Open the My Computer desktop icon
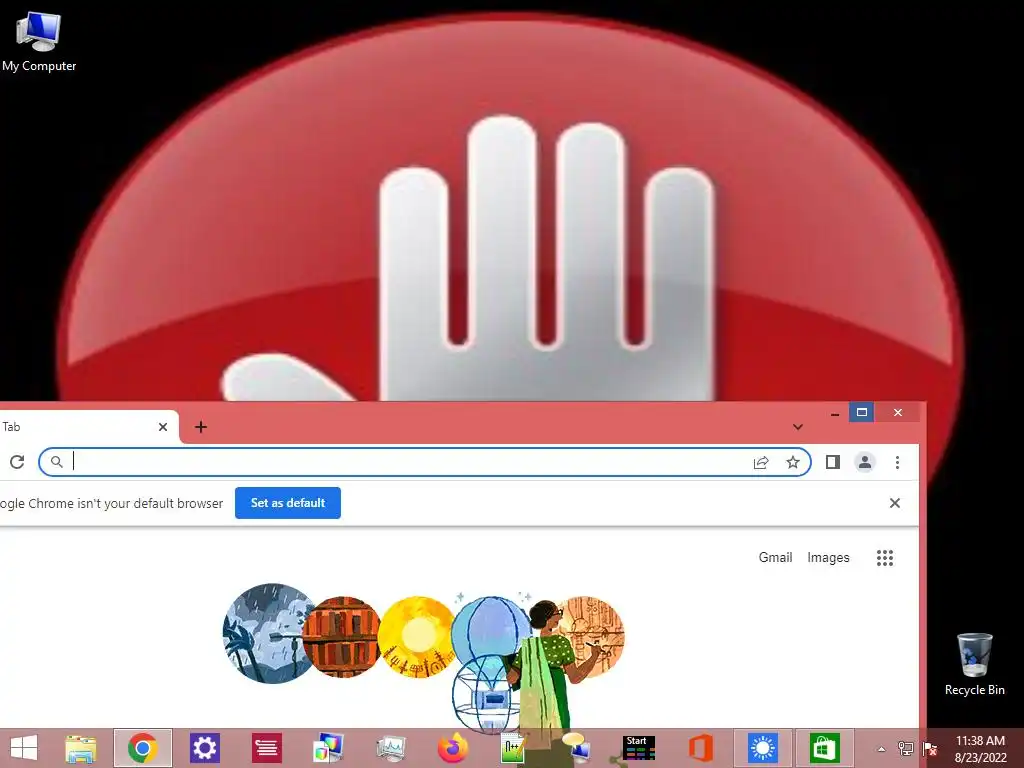This screenshot has height=768, width=1024. [39, 42]
